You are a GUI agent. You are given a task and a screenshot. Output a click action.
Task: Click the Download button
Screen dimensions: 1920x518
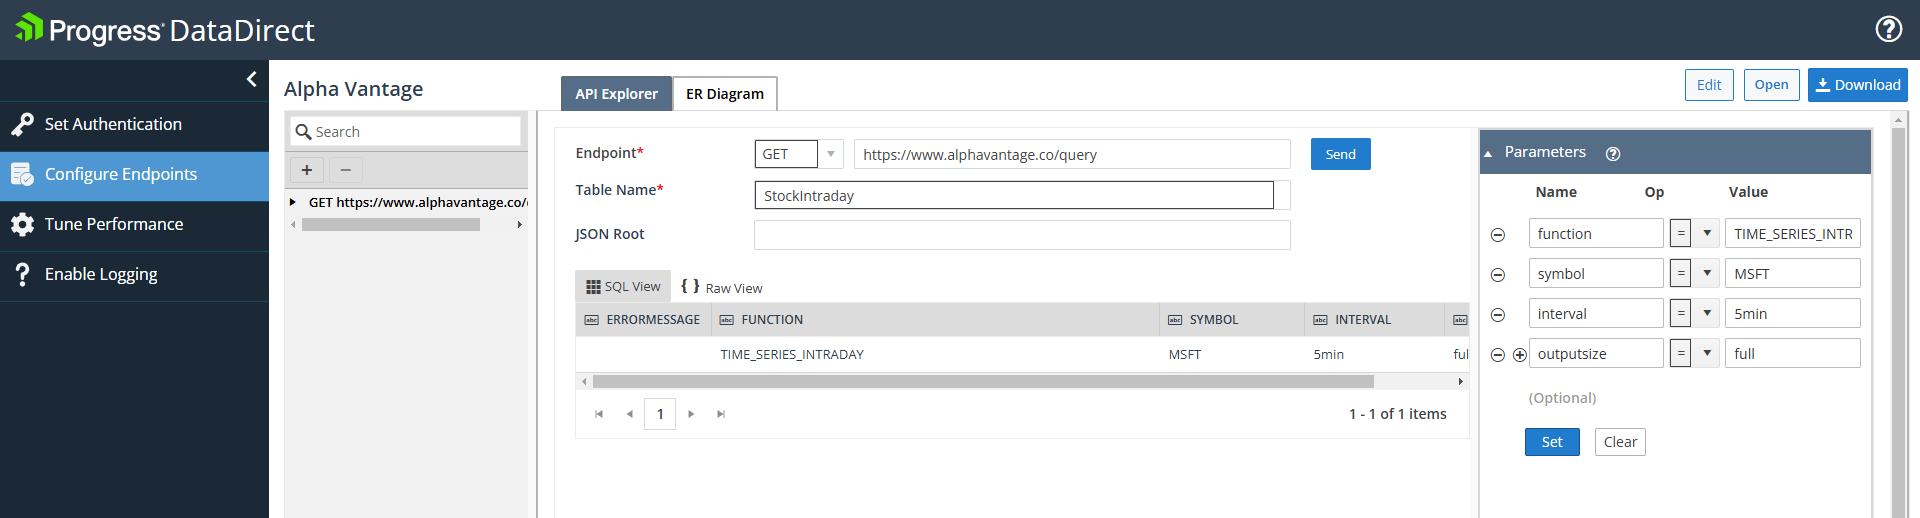tap(1857, 85)
